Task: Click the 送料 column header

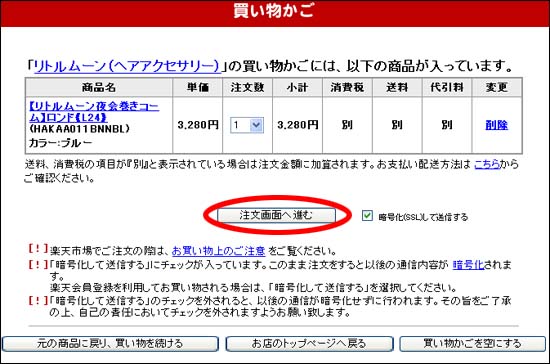Action: tap(397, 87)
